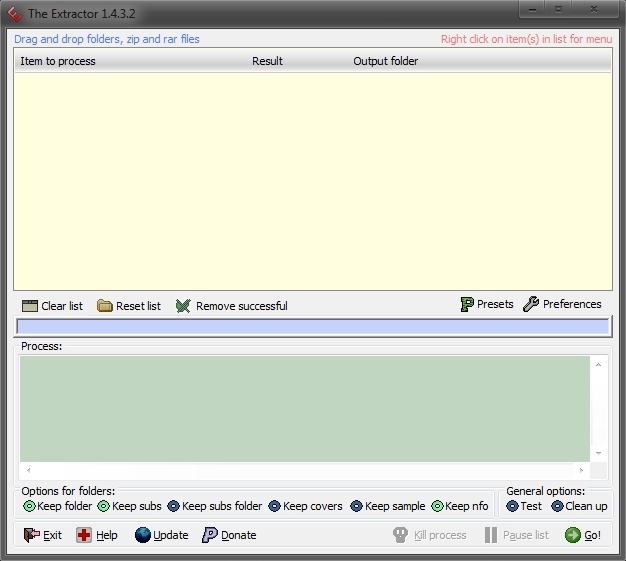This screenshot has height=561, width=626.
Task: Click the Reset list folder icon
Action: (105, 306)
